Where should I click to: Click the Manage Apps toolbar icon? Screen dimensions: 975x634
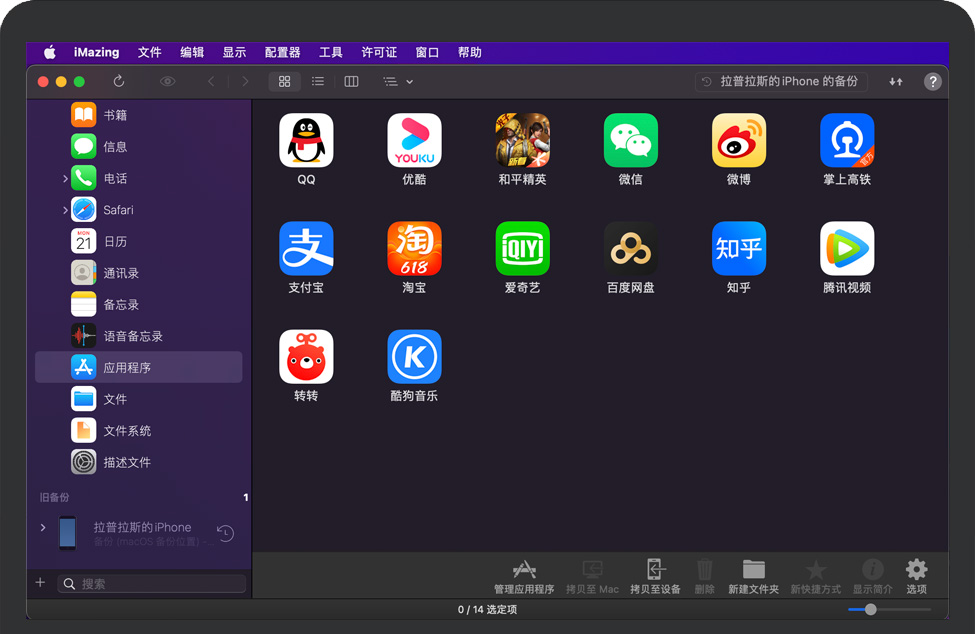(524, 570)
